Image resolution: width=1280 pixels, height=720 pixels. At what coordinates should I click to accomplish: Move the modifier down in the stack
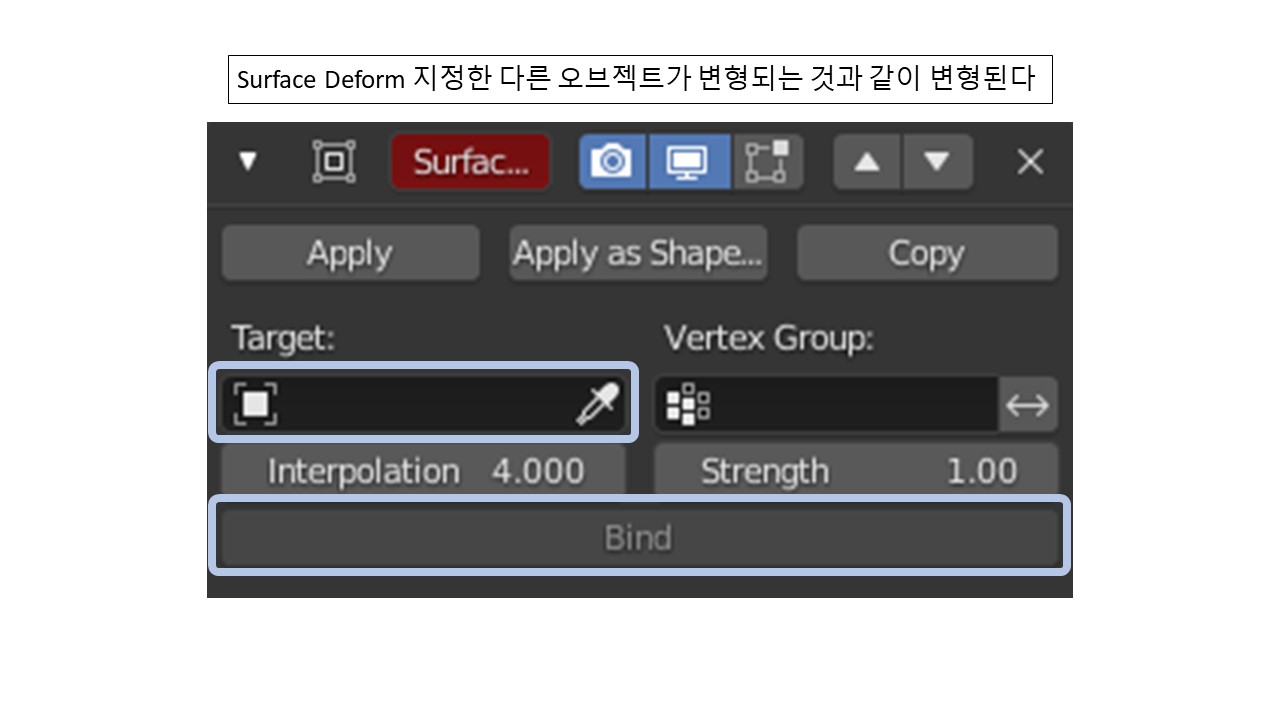coord(938,161)
